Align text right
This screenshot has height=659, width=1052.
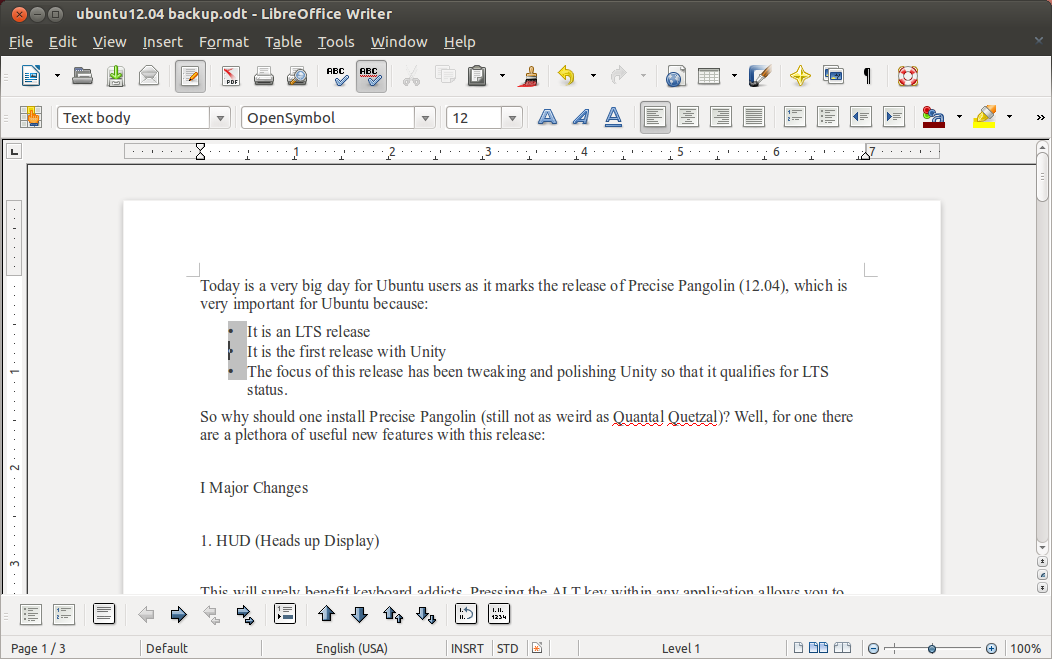coord(721,117)
